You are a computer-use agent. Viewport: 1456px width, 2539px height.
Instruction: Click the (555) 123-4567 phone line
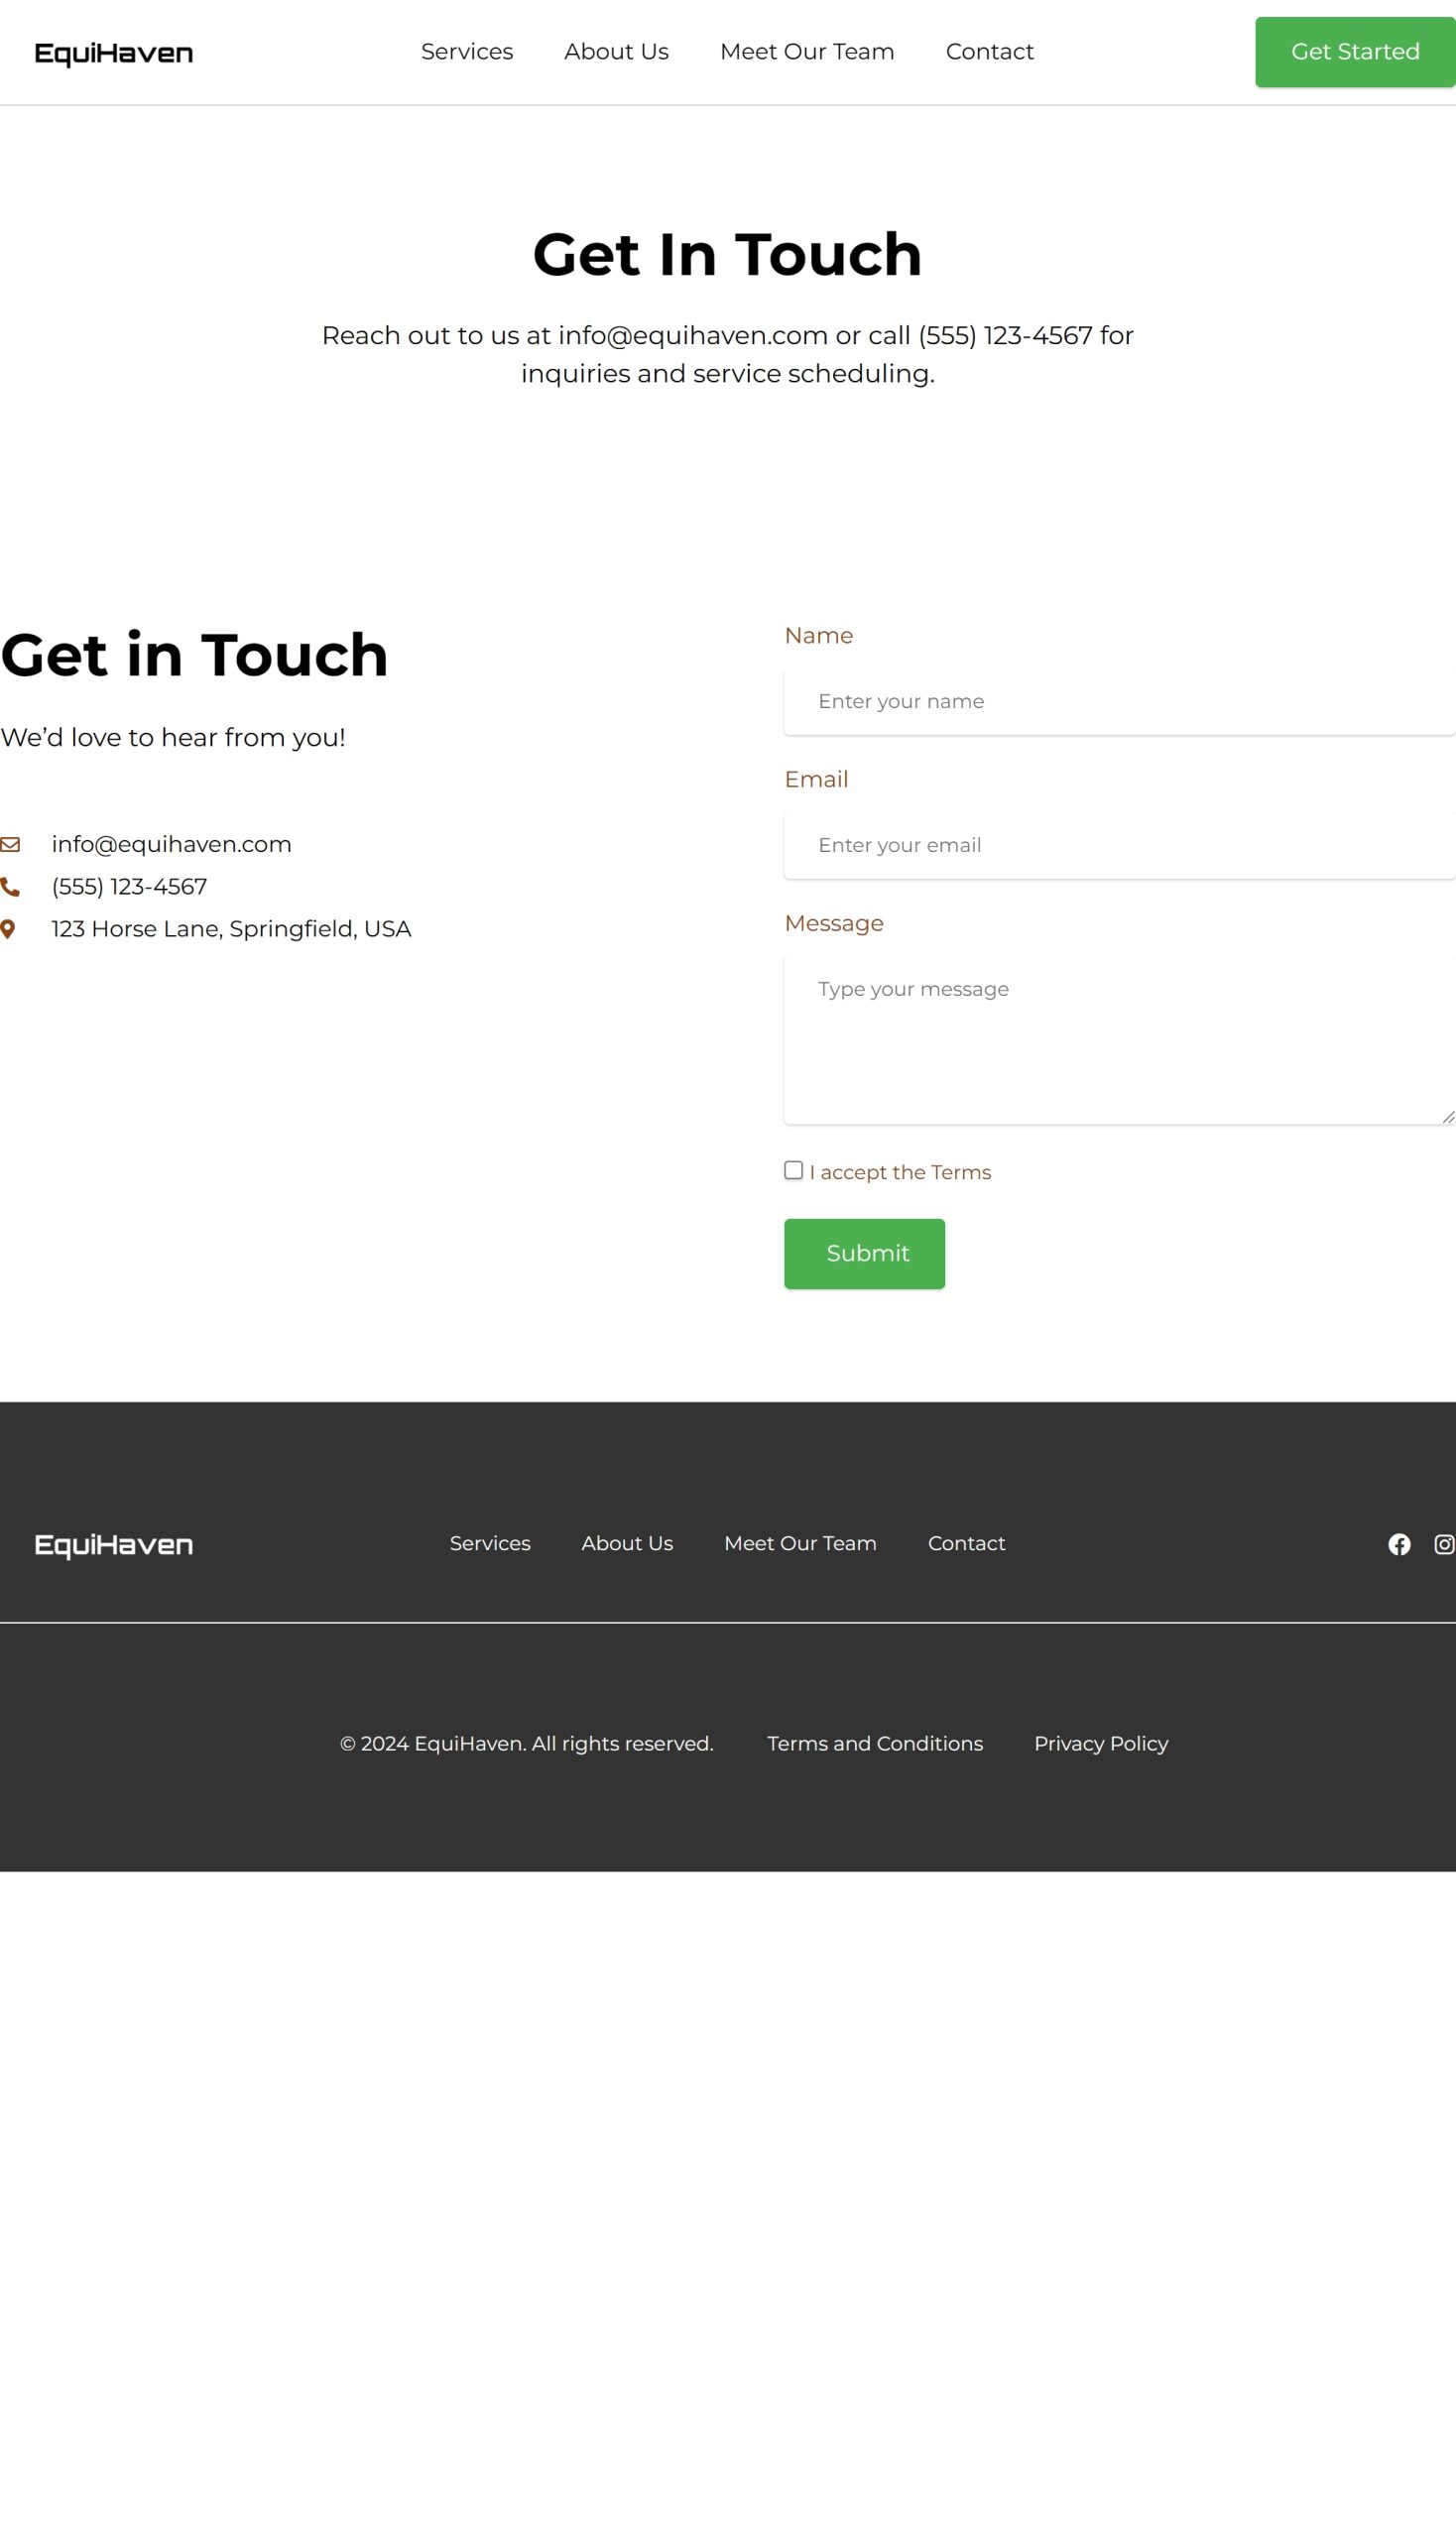[x=129, y=887]
